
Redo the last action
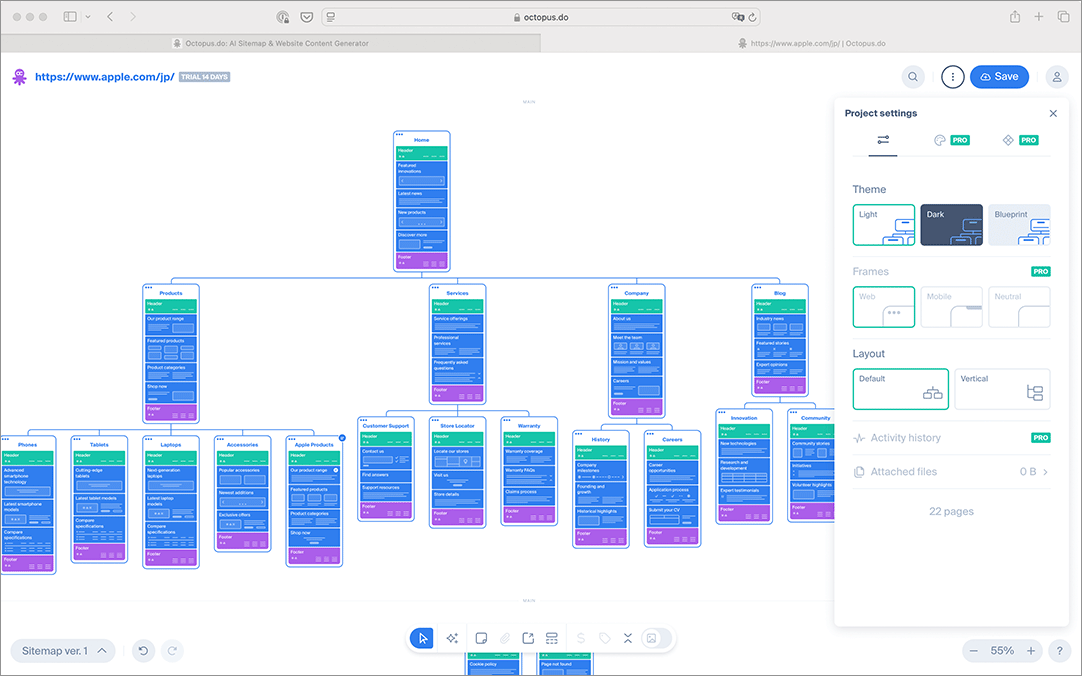coord(173,650)
